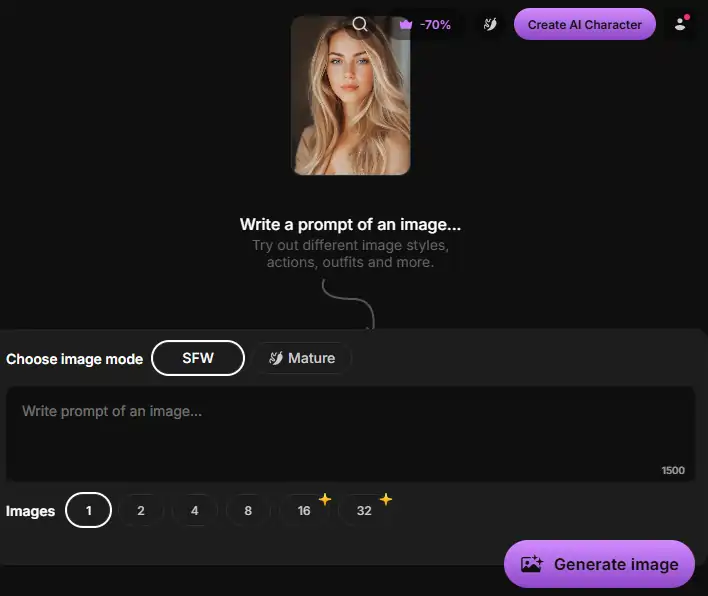
Task: Open the user profile icon
Action: point(681,24)
